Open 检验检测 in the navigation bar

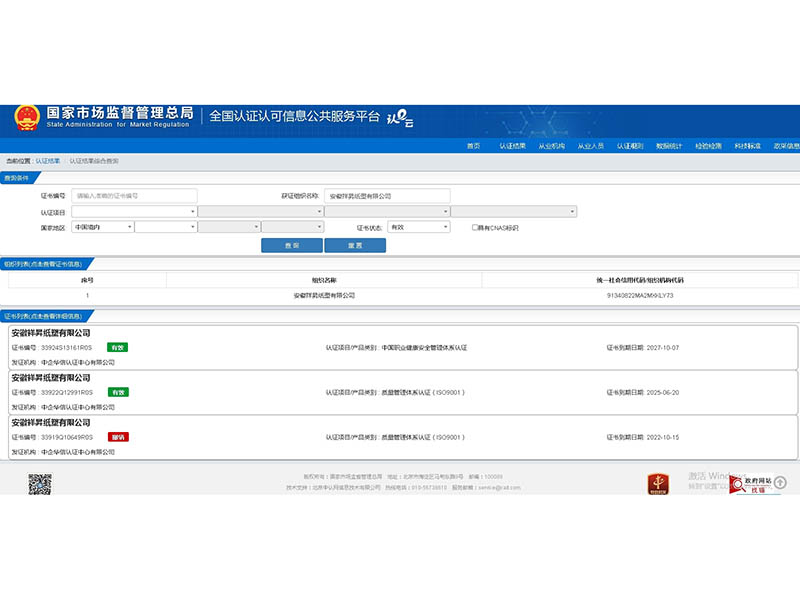[708, 146]
